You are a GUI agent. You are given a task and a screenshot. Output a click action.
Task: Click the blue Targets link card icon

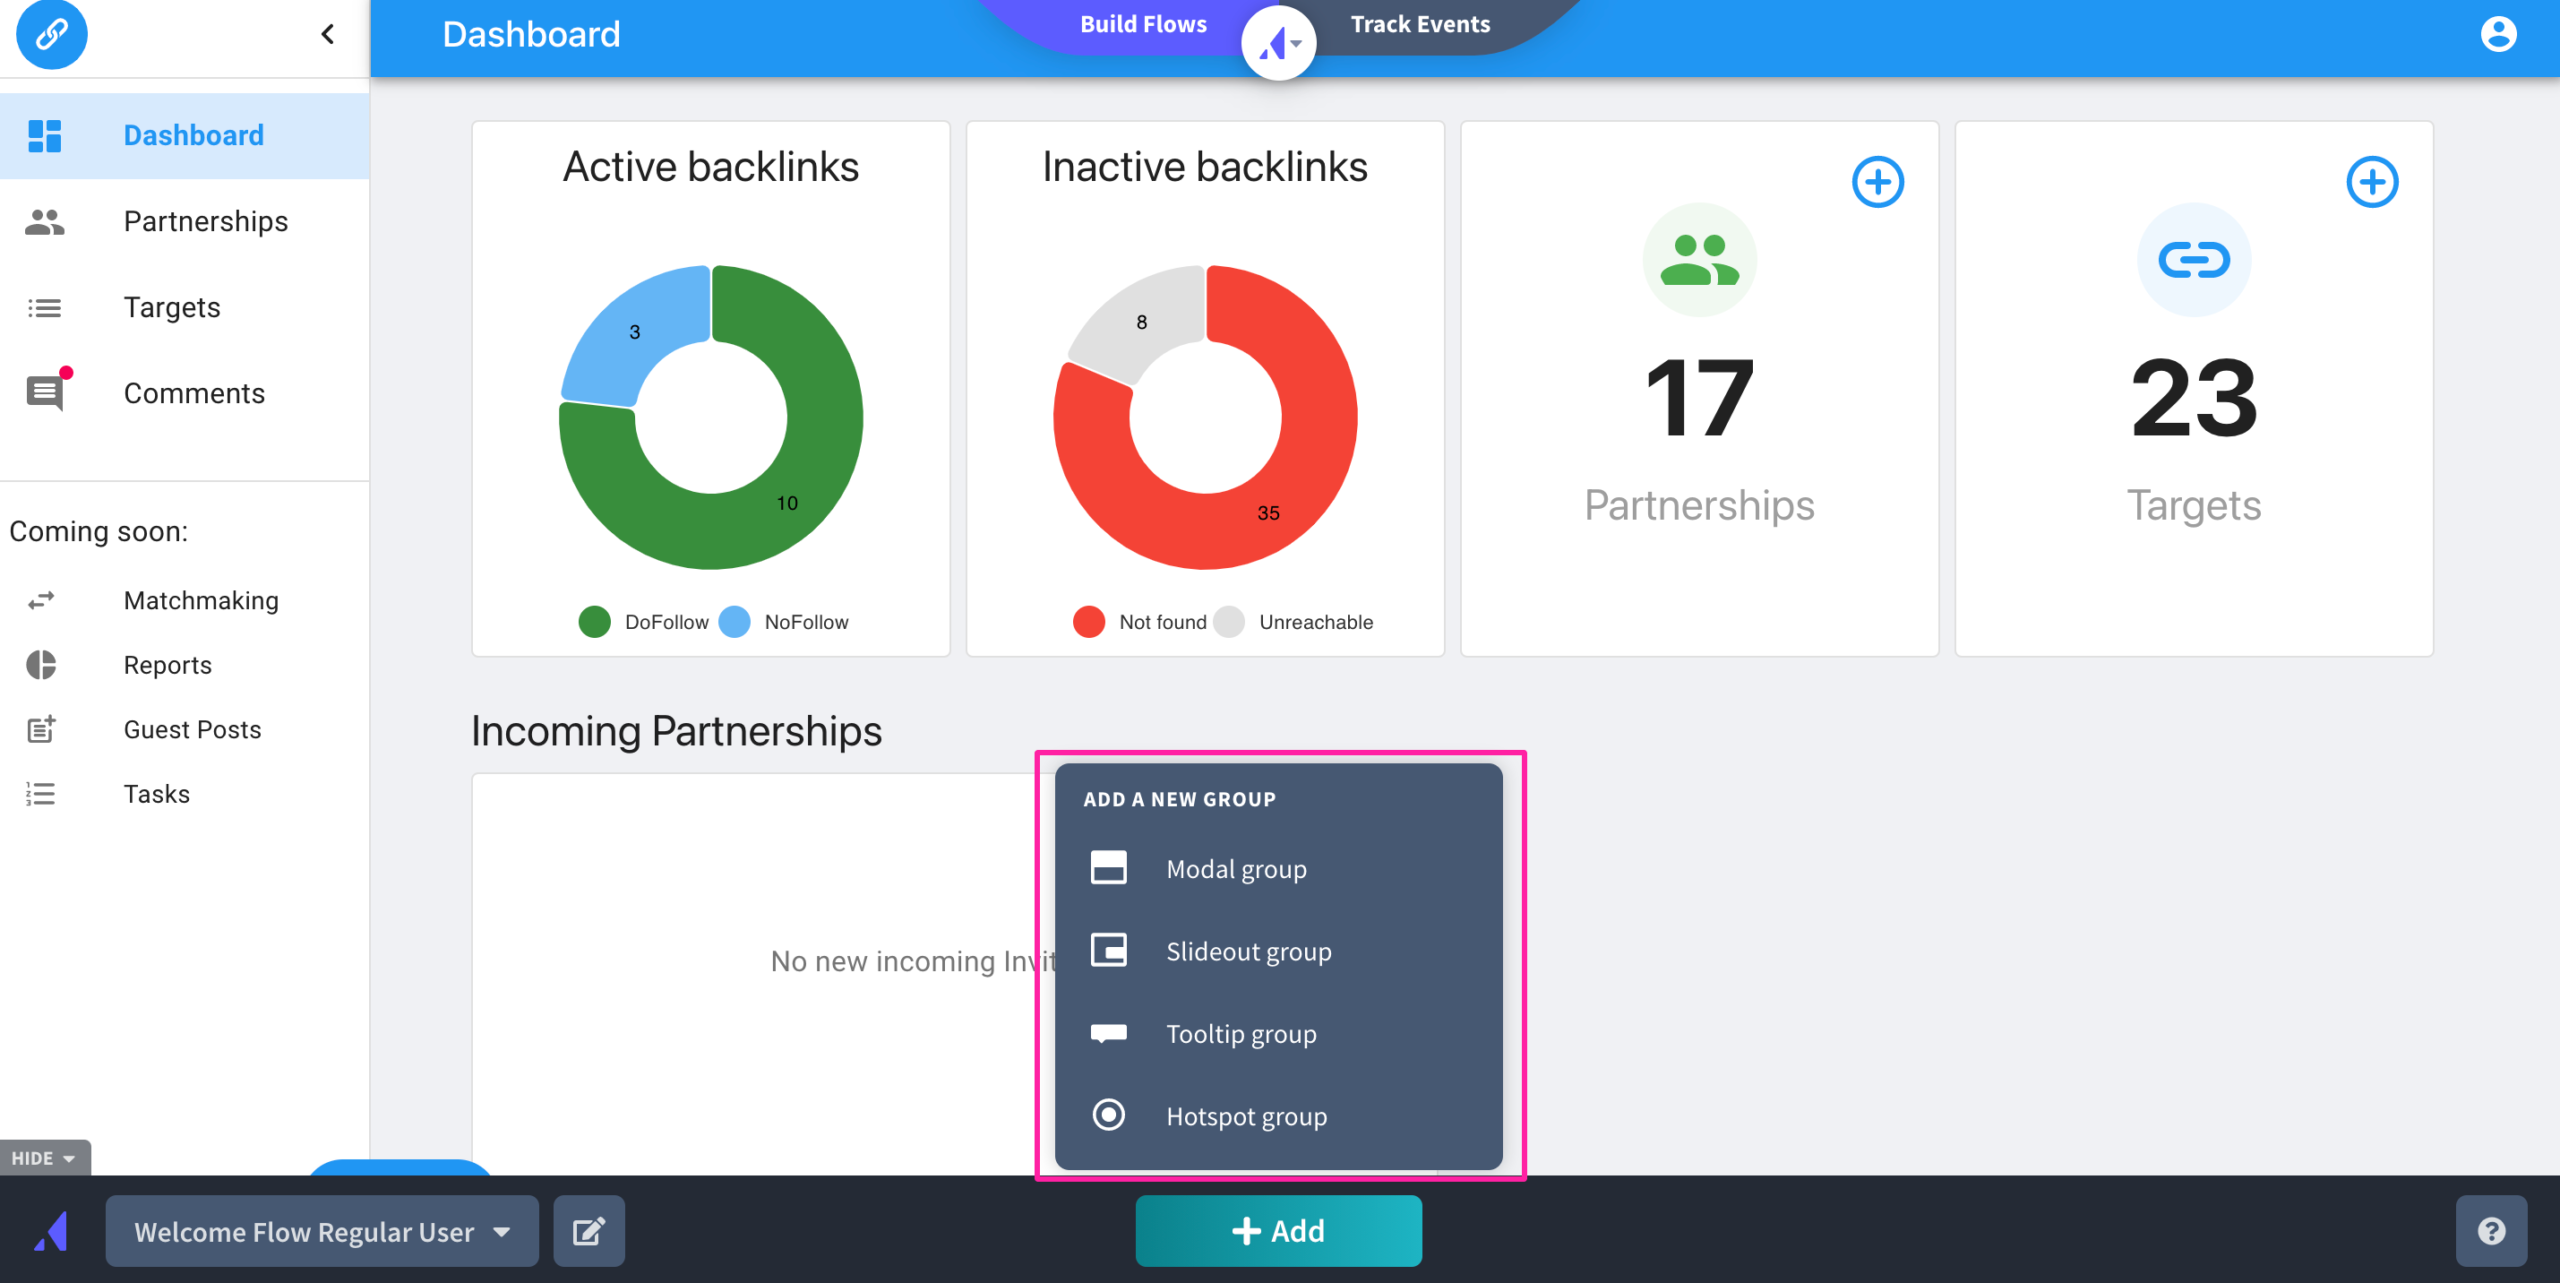click(2194, 260)
